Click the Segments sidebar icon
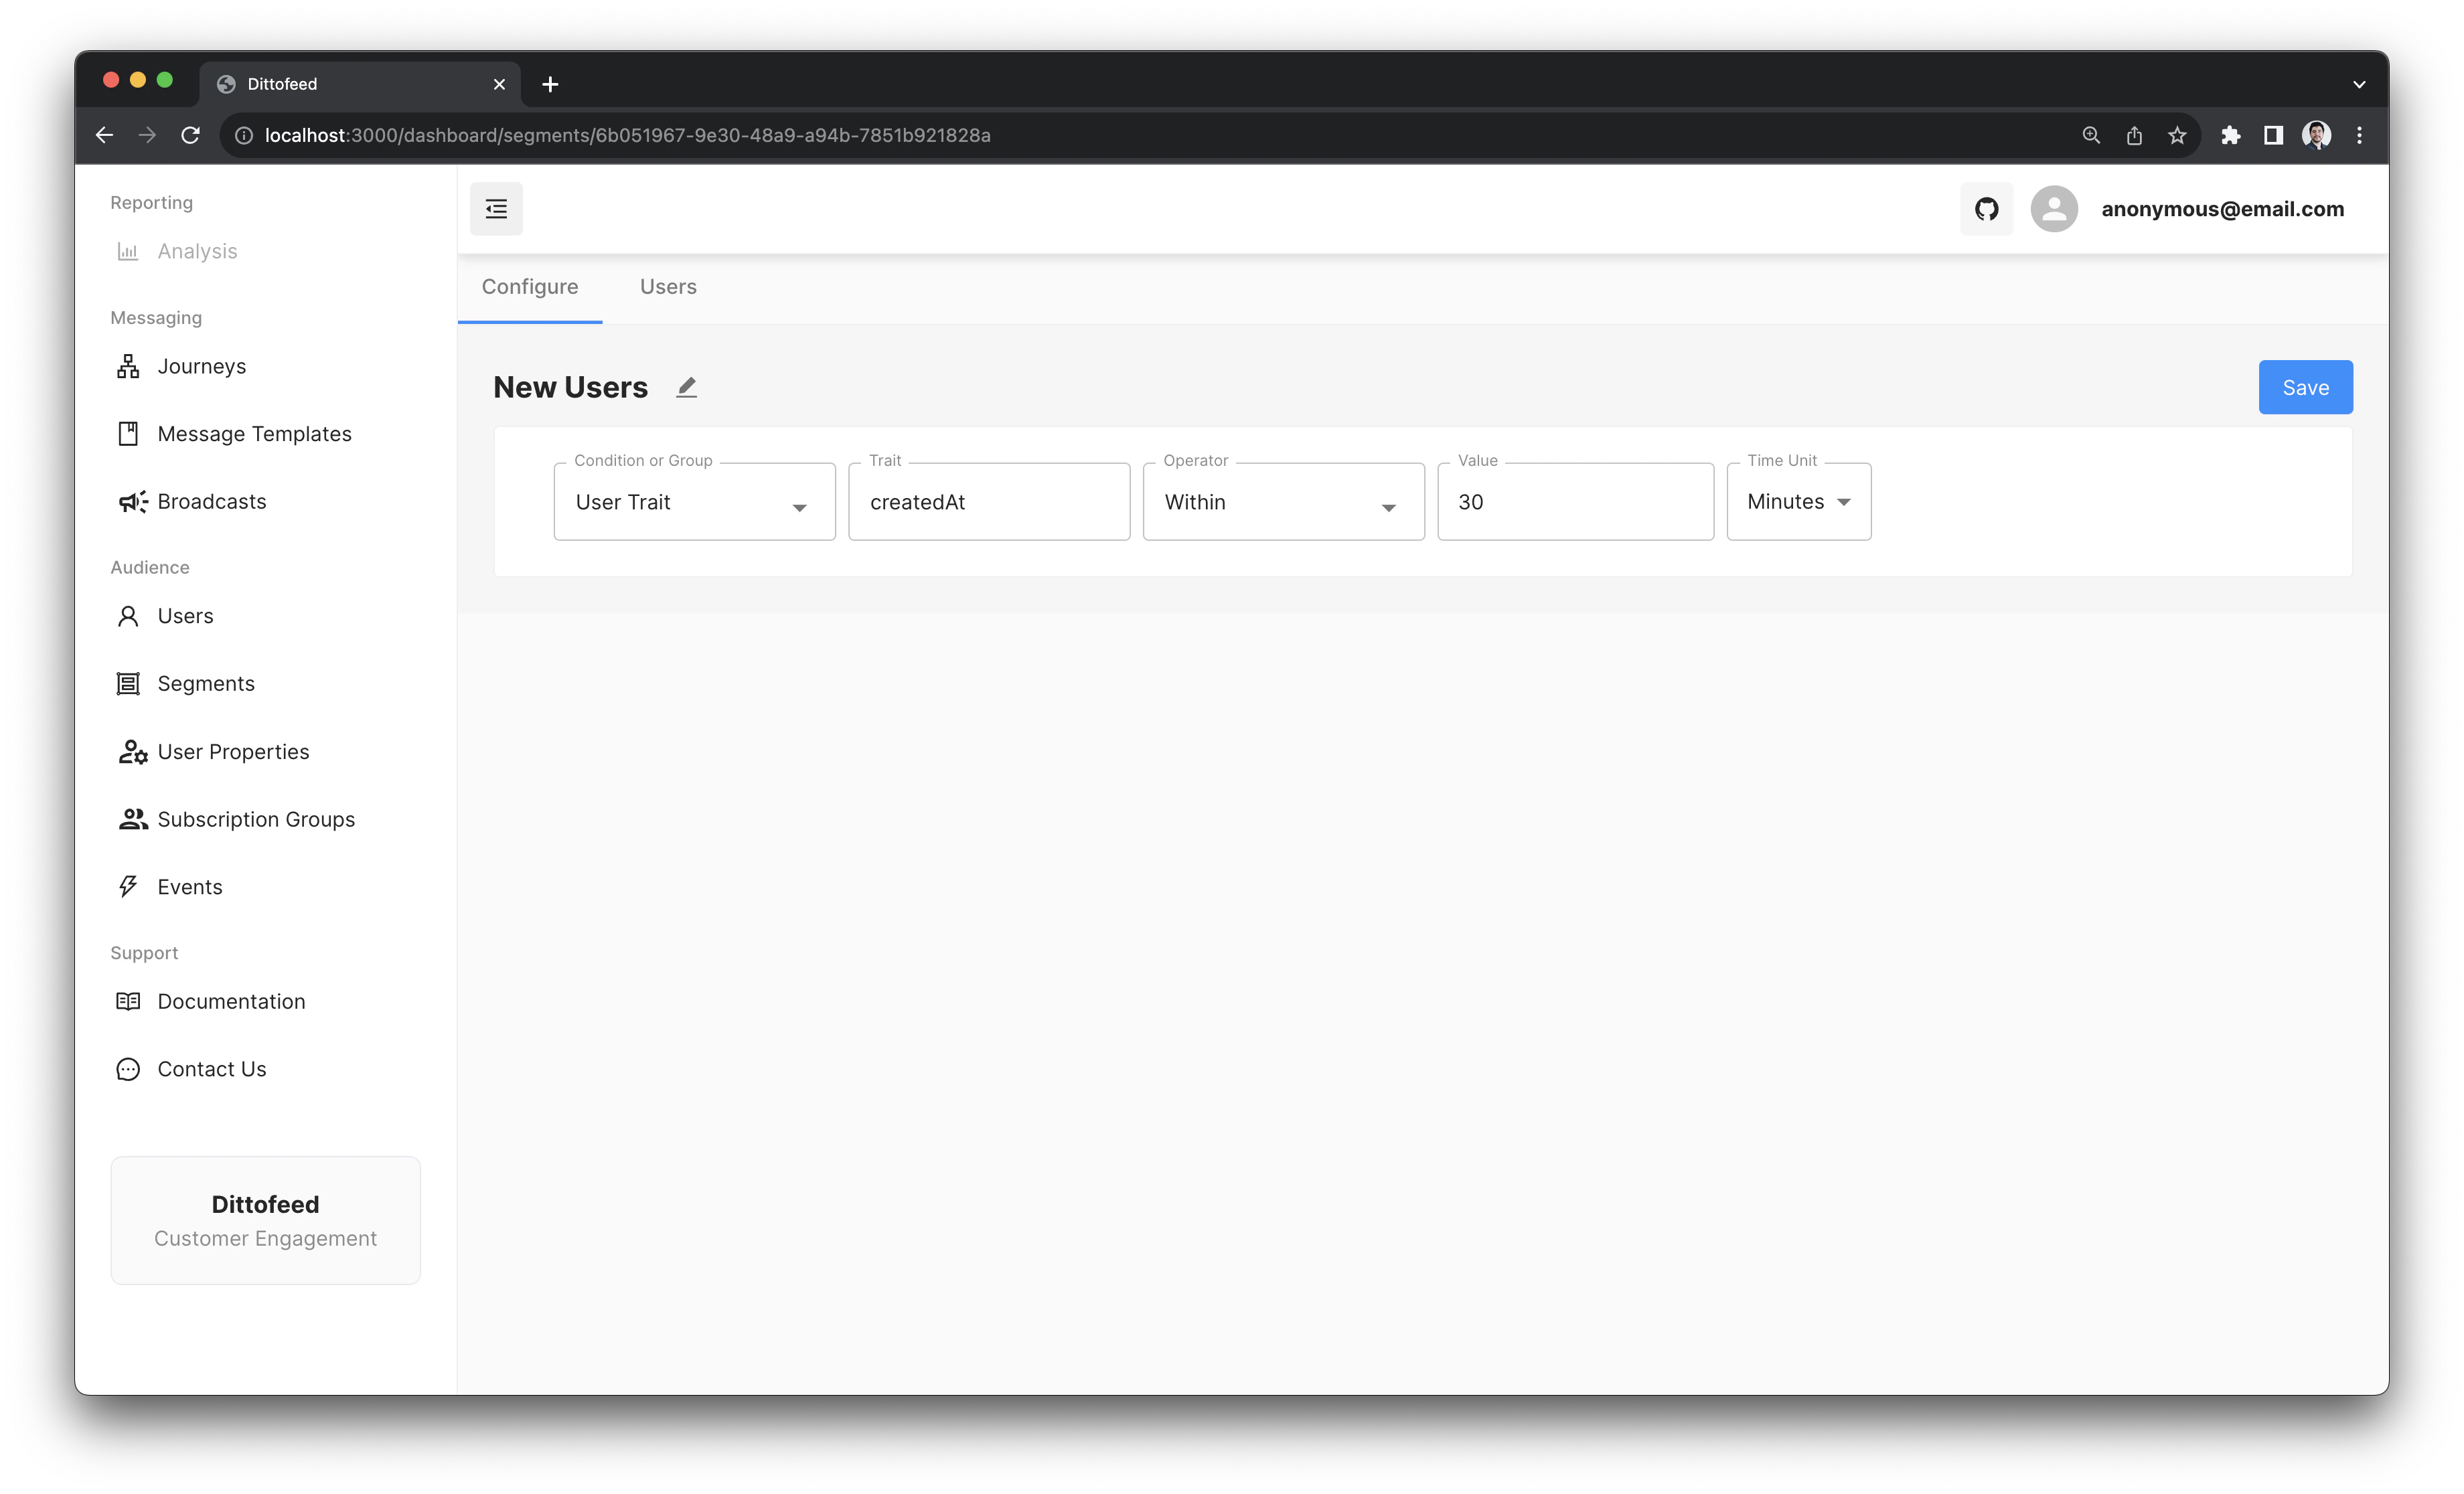The width and height of the screenshot is (2464, 1494). 129,683
